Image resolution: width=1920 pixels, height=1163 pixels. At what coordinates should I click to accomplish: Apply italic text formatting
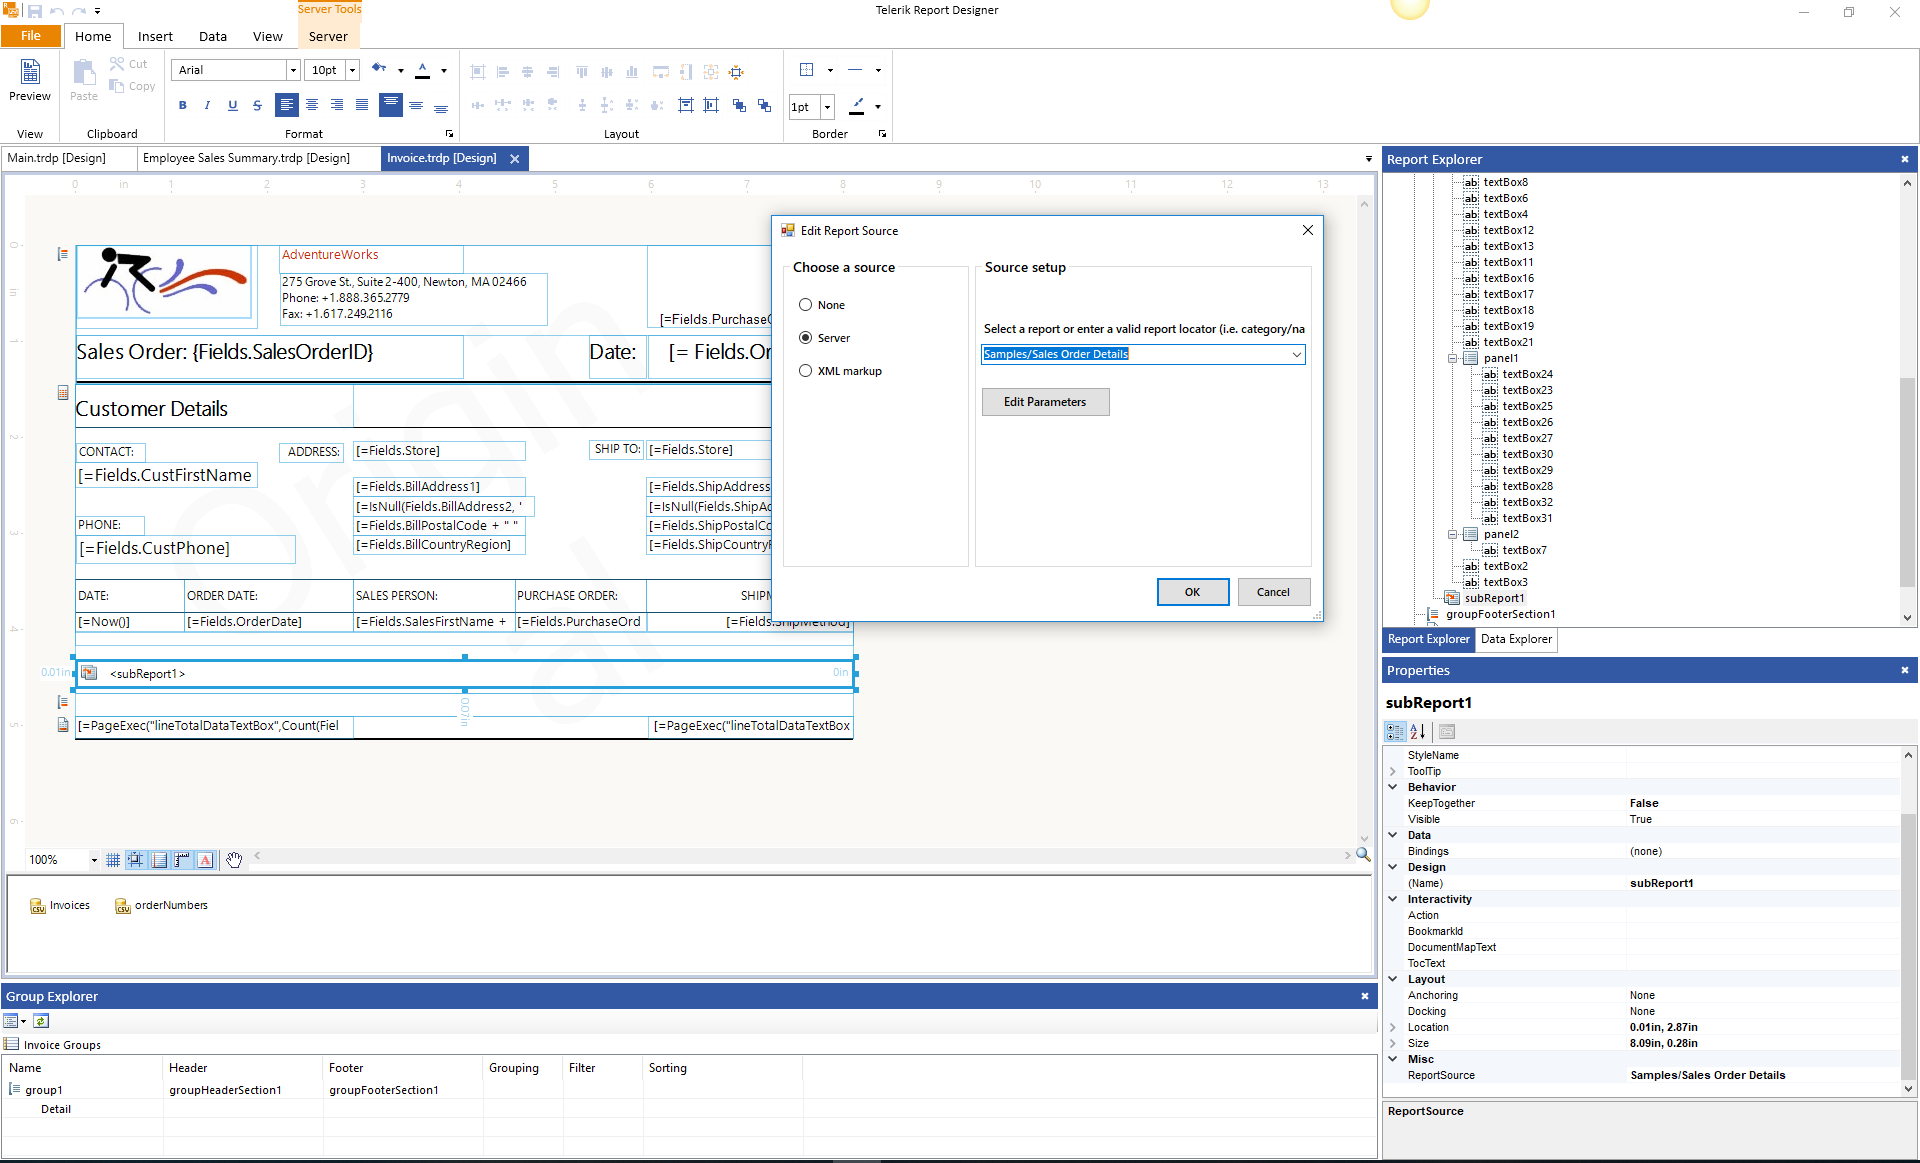pos(207,105)
